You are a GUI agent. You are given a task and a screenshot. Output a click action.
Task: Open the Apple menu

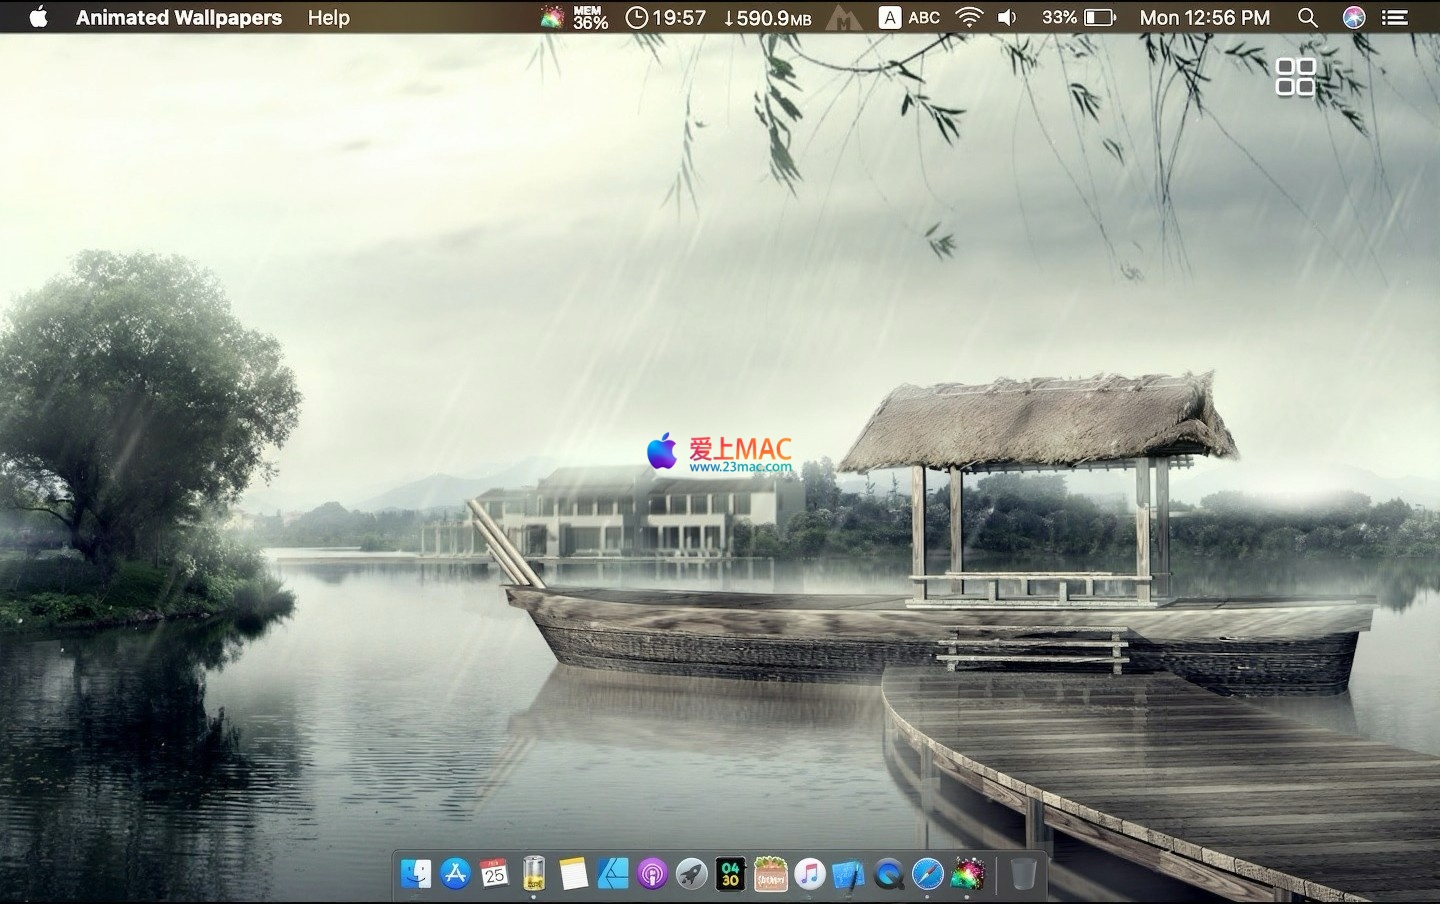pos(38,17)
